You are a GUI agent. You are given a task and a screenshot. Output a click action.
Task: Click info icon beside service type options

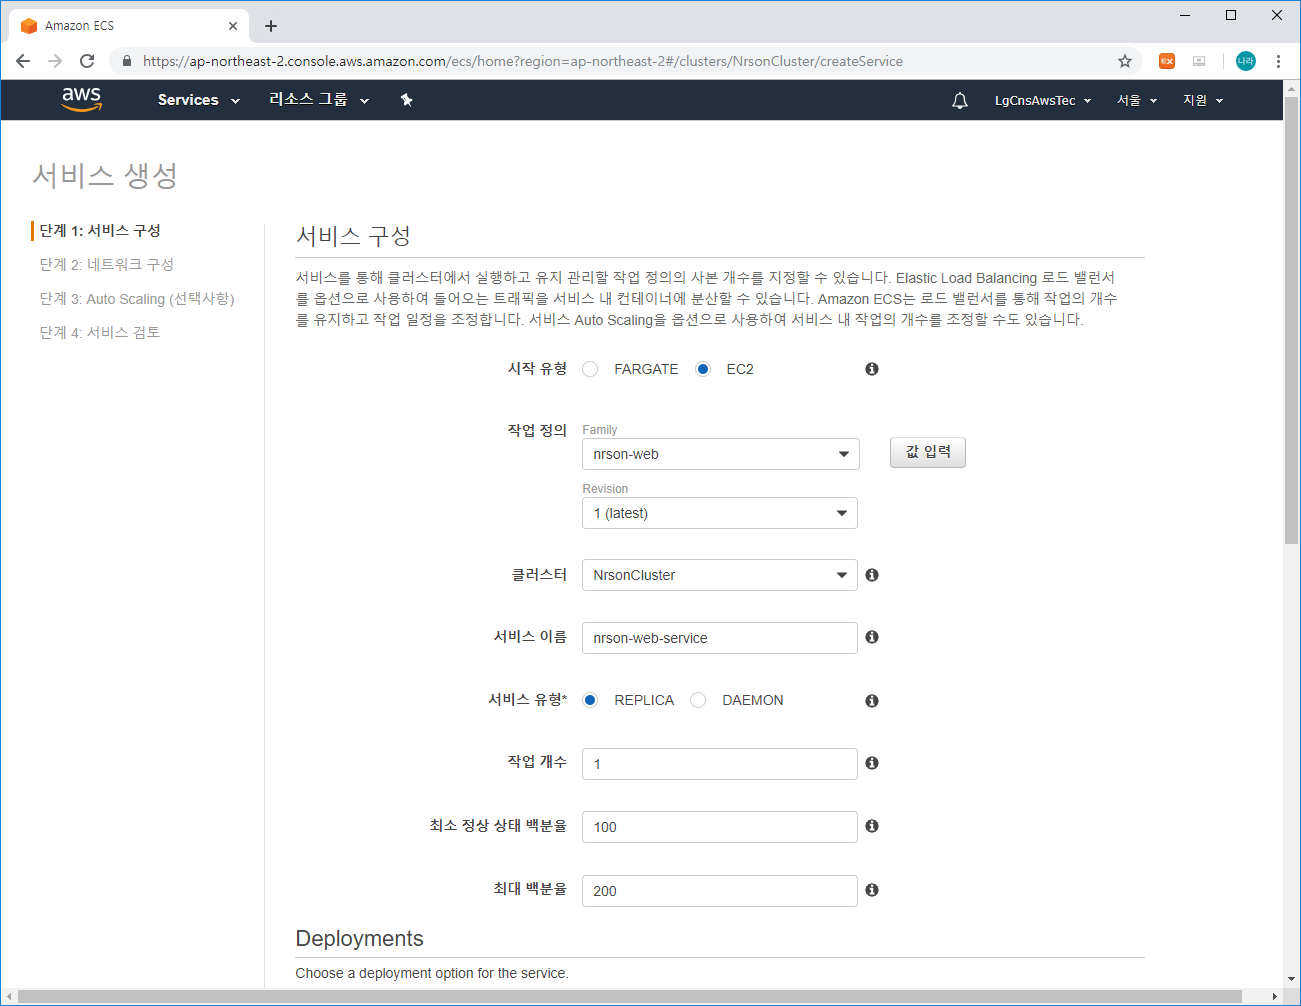[x=872, y=701]
